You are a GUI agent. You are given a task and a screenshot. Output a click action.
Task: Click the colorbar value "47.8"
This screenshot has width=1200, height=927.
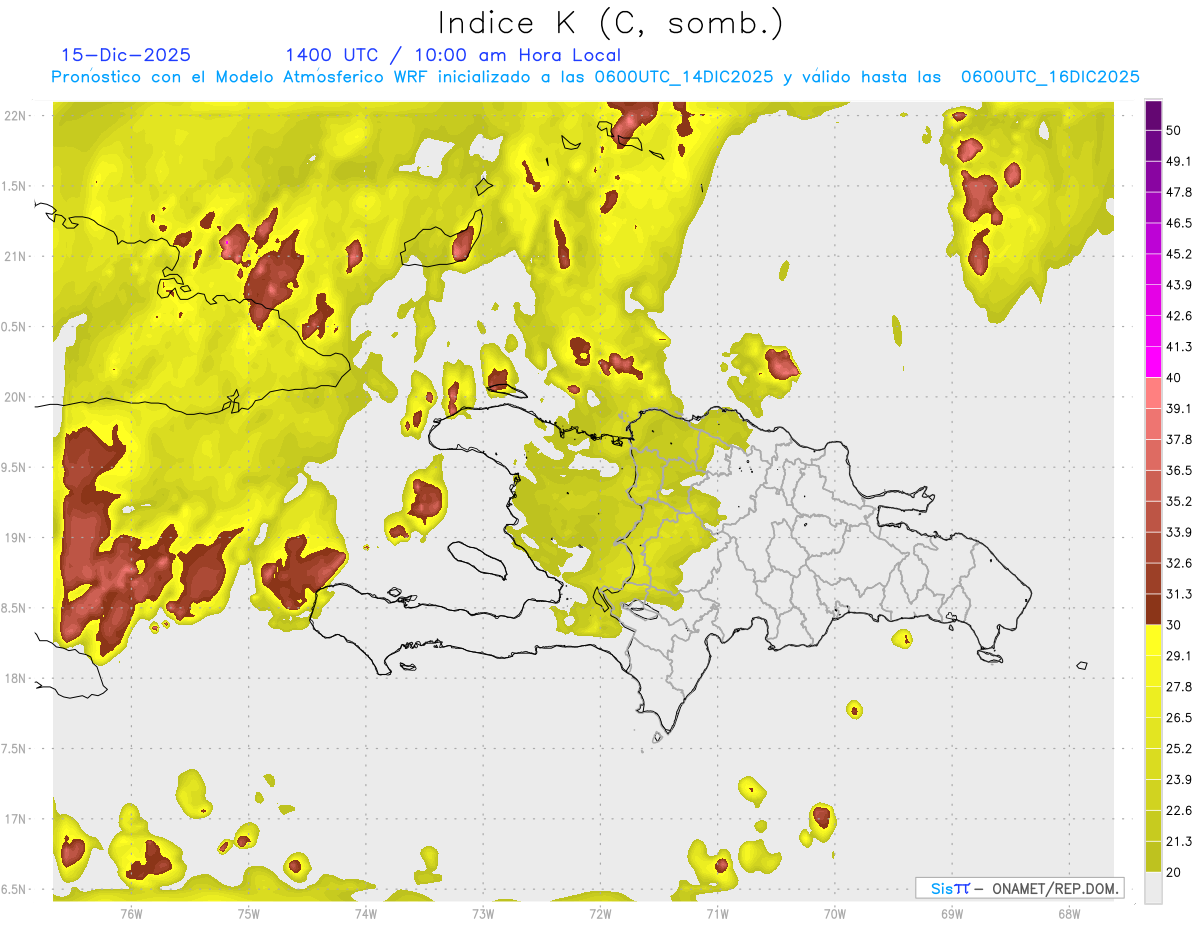point(1180,192)
